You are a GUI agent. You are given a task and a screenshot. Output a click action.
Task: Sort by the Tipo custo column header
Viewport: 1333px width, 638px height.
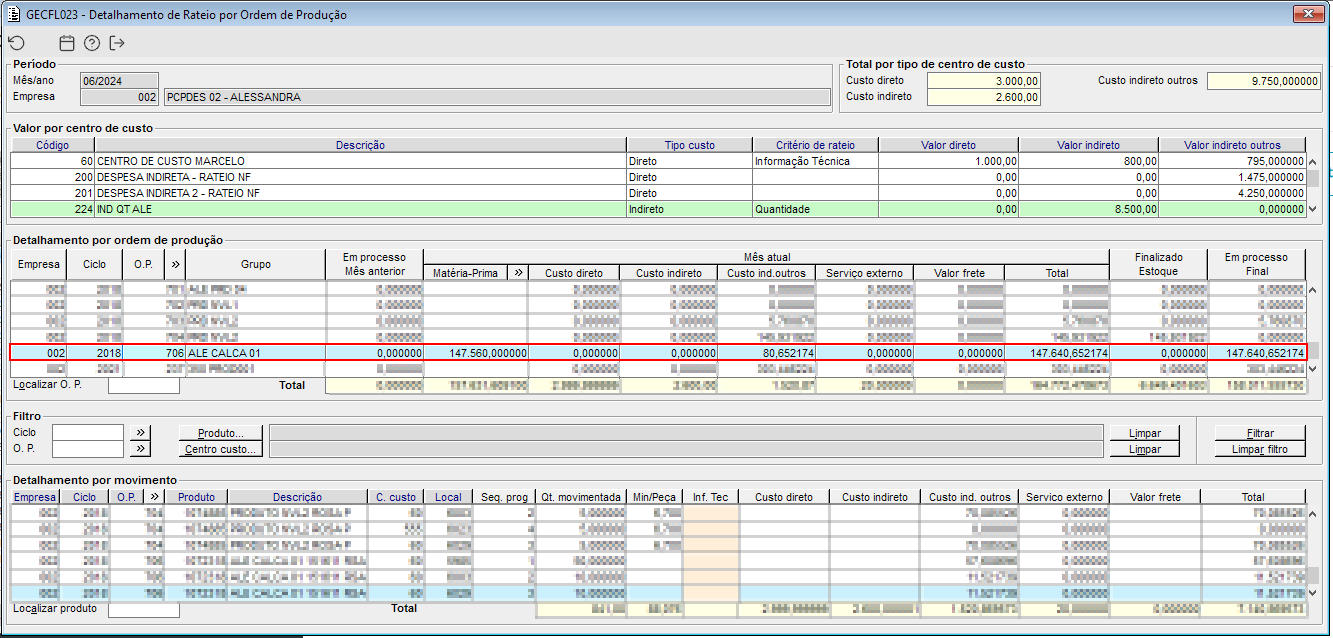[689, 145]
